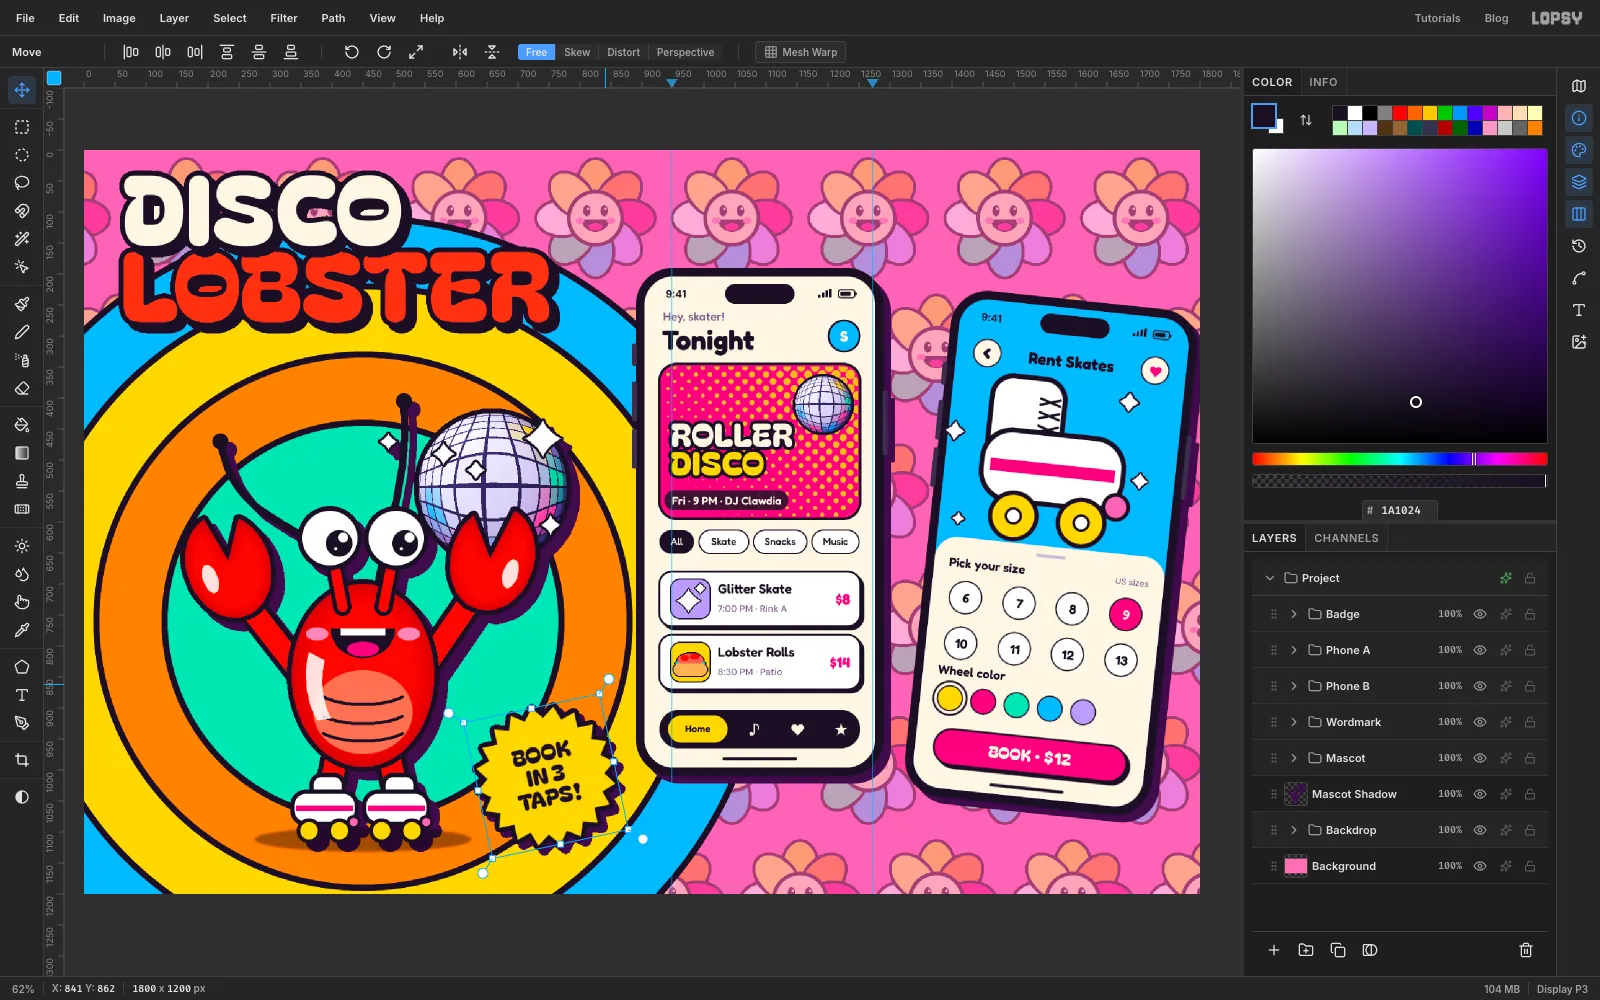Screen dimensions: 1600x1000
Task: Hide the Badge layer group
Action: coord(1480,614)
